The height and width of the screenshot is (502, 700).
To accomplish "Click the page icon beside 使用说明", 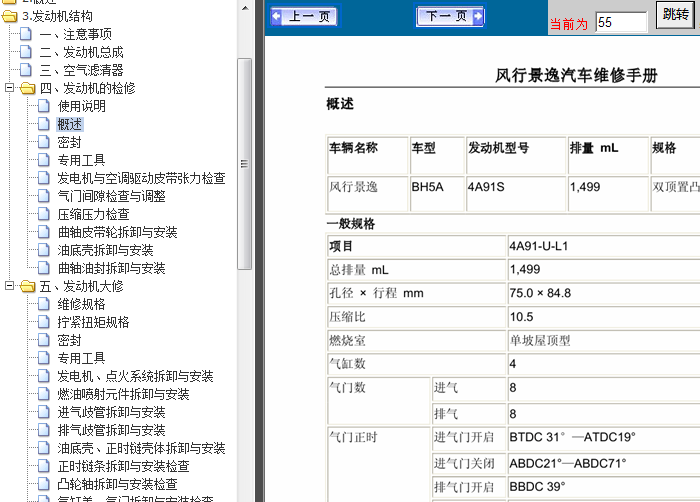I will point(44,106).
